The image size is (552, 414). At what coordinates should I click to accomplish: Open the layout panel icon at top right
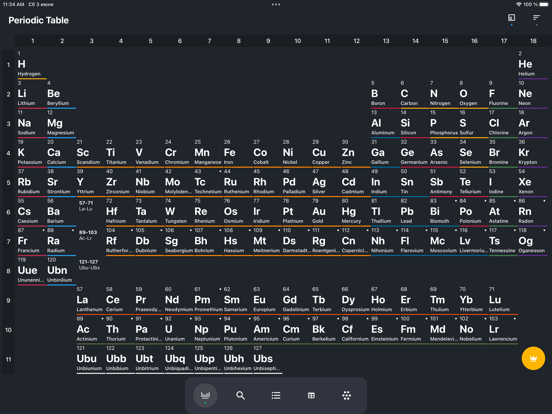(x=512, y=18)
